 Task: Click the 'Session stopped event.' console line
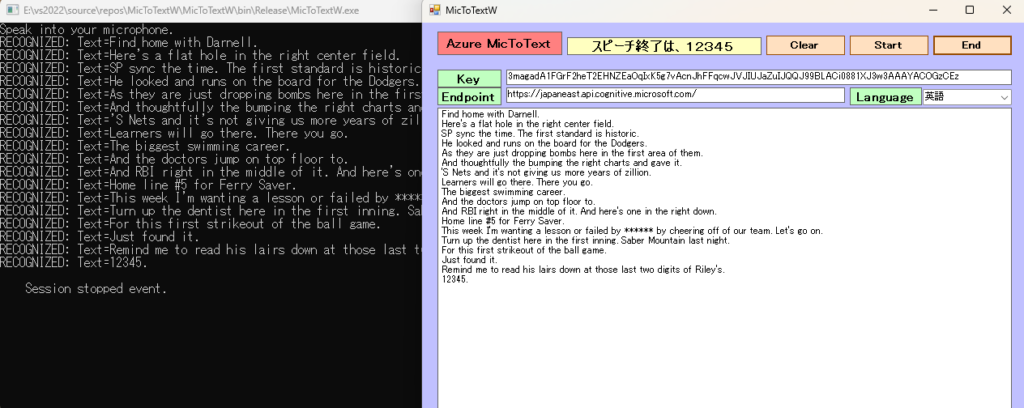(x=96, y=289)
